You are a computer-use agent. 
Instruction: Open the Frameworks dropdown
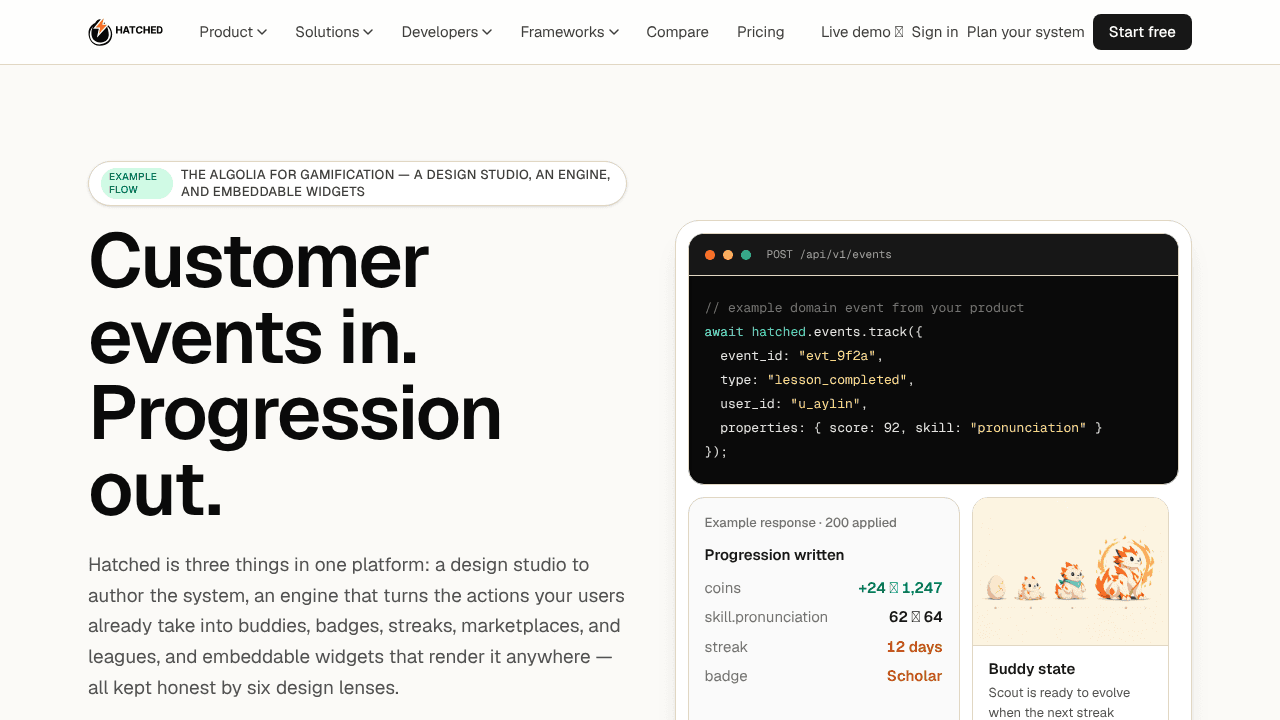coord(570,32)
